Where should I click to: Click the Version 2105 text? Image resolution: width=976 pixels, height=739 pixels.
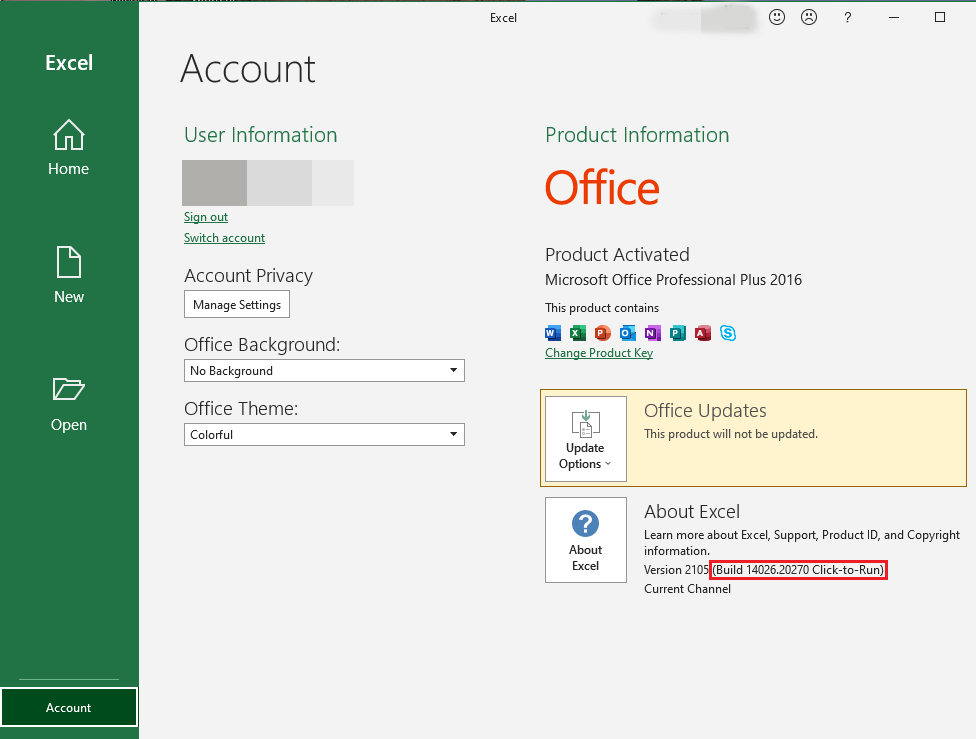pos(676,570)
